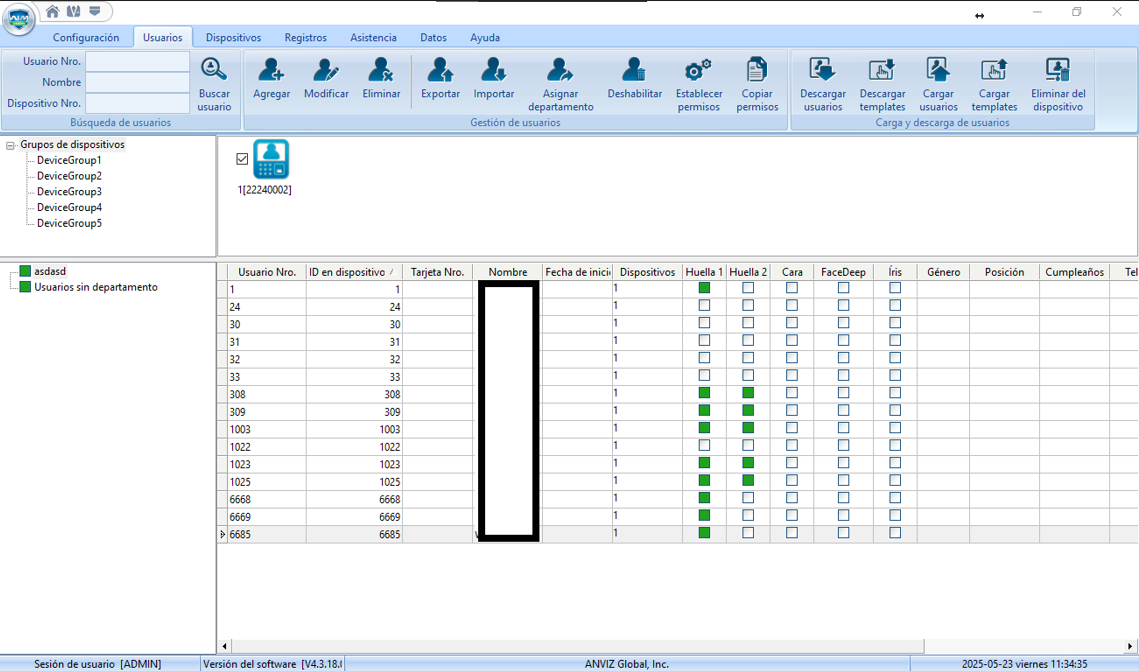Image resolution: width=1139 pixels, height=671 pixels.
Task: Select DeviceGroup5 in tree
Action: (x=69, y=223)
